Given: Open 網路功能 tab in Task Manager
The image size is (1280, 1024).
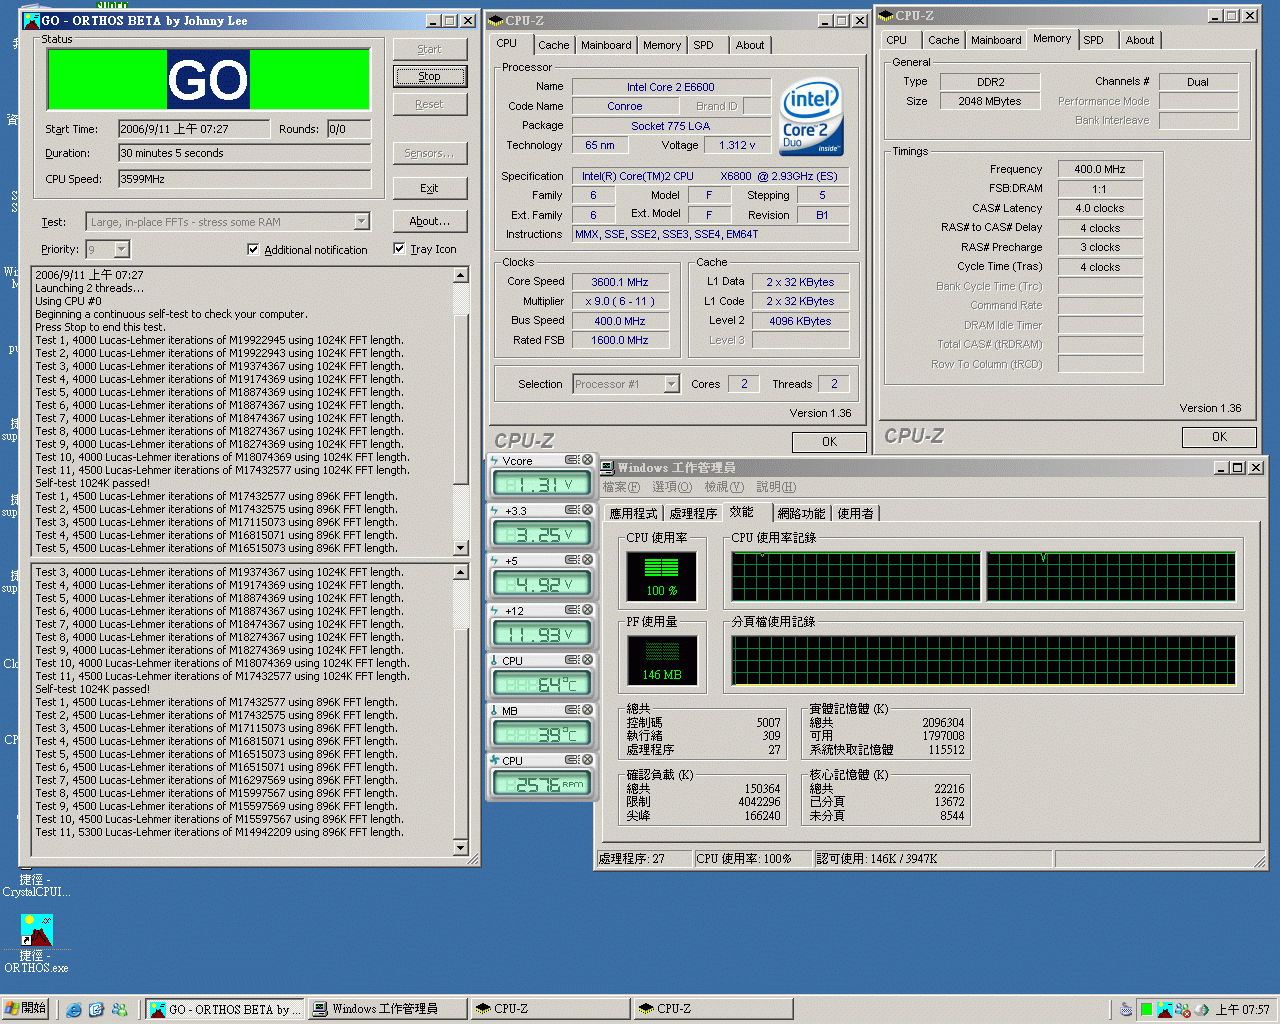Looking at the screenshot, I should (801, 513).
